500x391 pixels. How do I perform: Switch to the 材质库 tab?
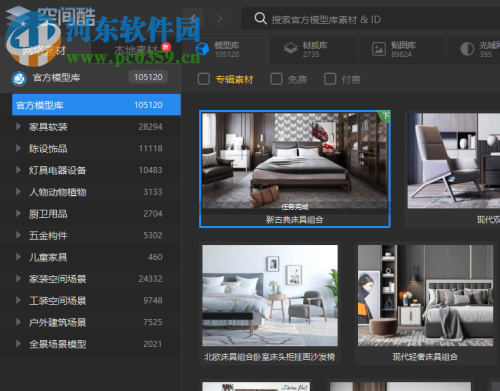point(314,50)
